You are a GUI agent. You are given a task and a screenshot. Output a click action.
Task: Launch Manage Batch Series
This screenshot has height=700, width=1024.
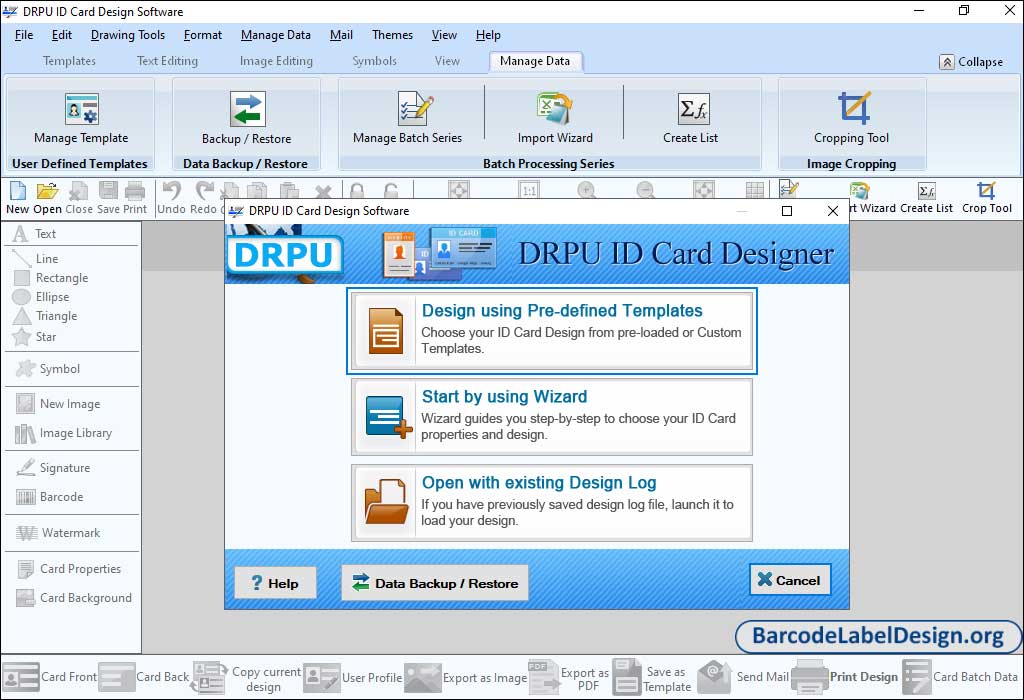[x=408, y=118]
